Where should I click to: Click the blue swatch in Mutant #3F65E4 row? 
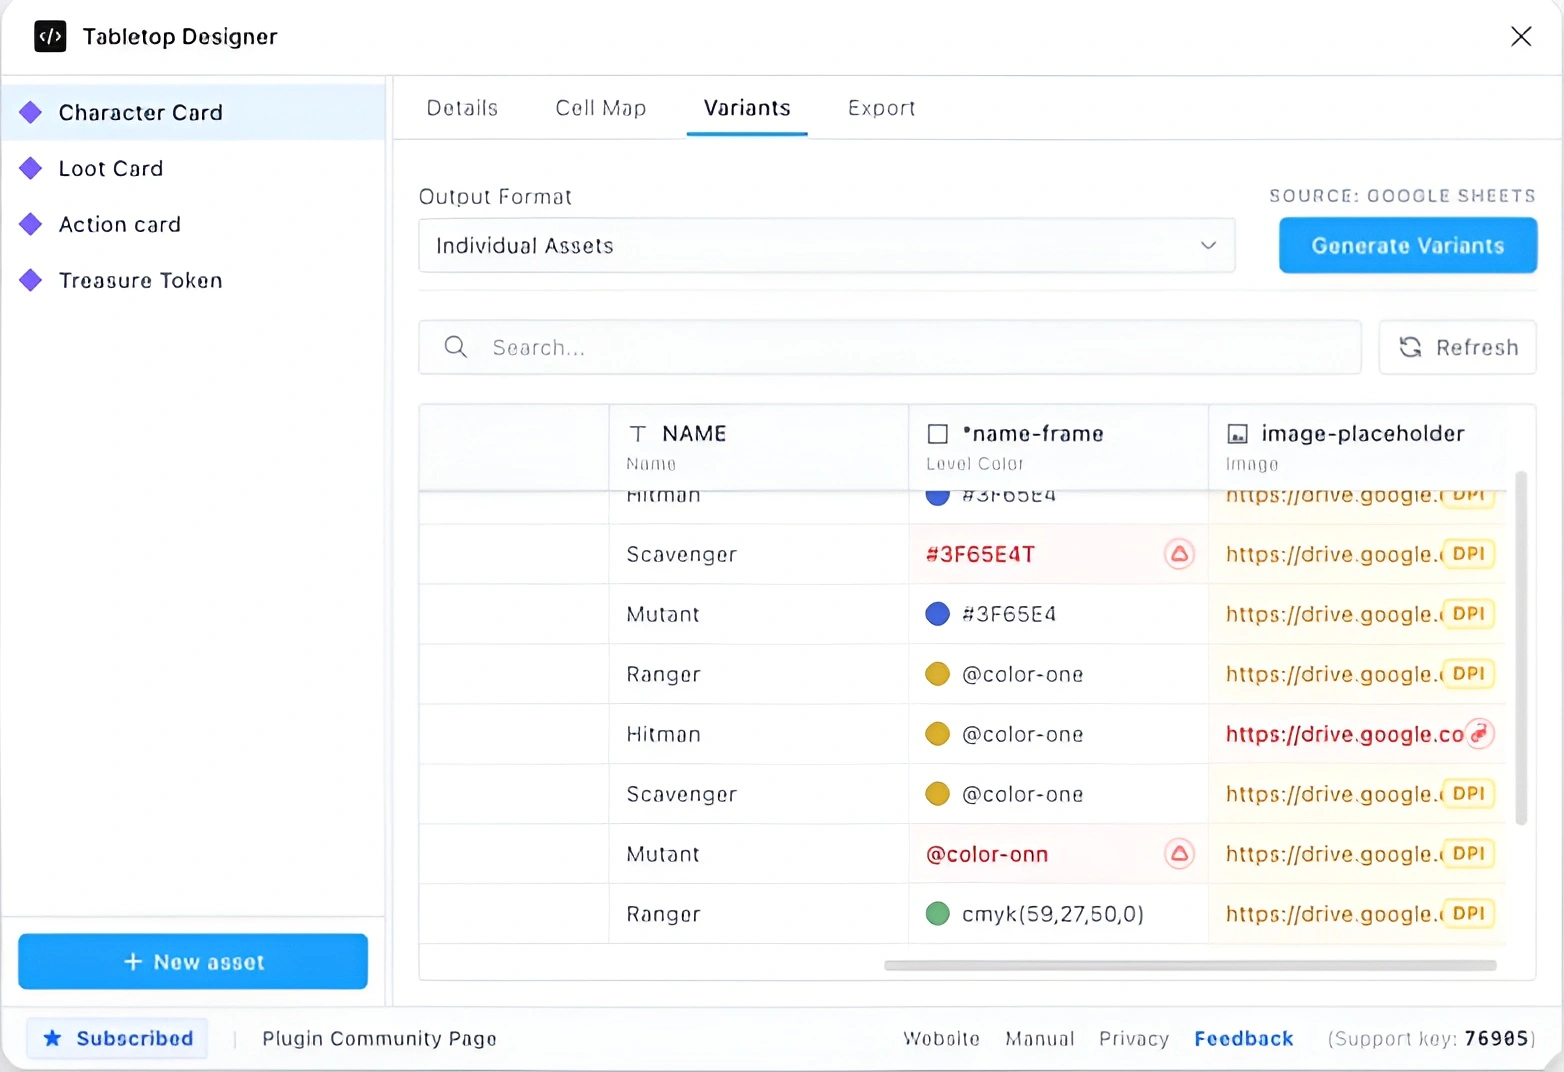point(937,614)
